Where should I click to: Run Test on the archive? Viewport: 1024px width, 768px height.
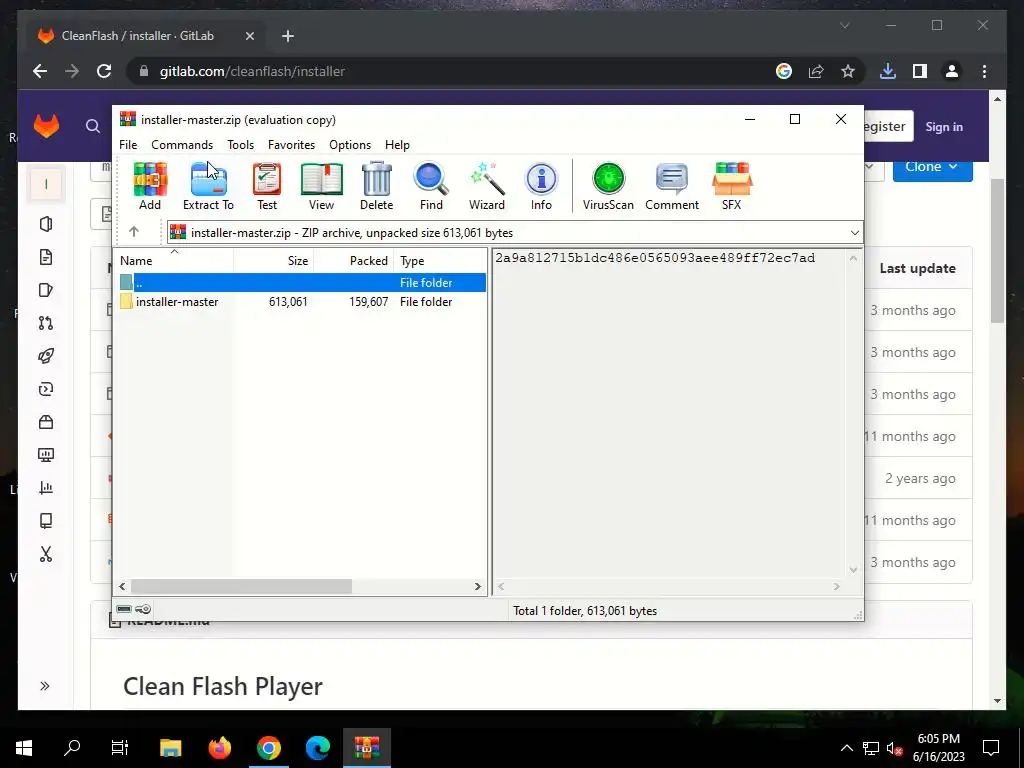(x=266, y=186)
